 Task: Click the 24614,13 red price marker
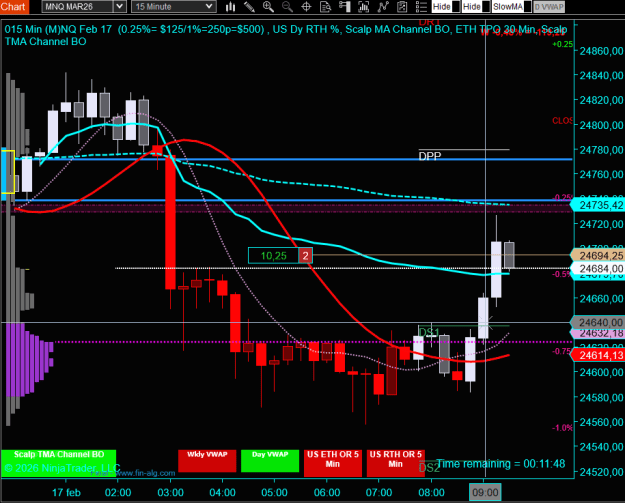[x=598, y=355]
